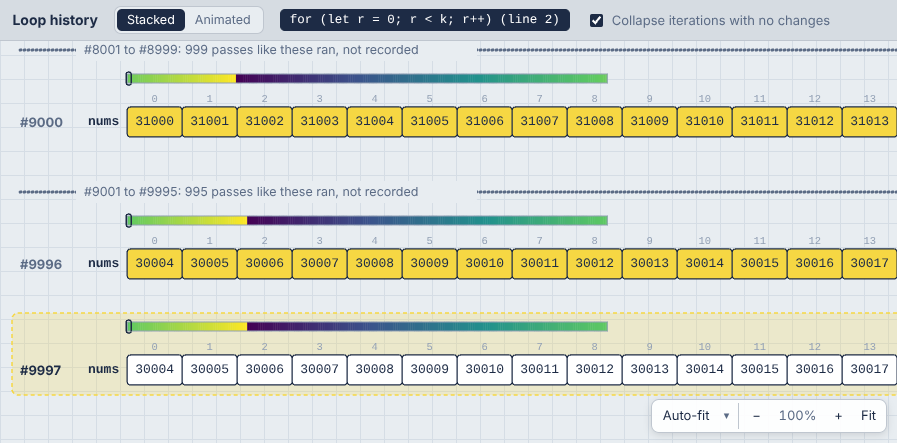897x443 pixels.
Task: Zoom out with the minus button
Action: tap(756, 416)
